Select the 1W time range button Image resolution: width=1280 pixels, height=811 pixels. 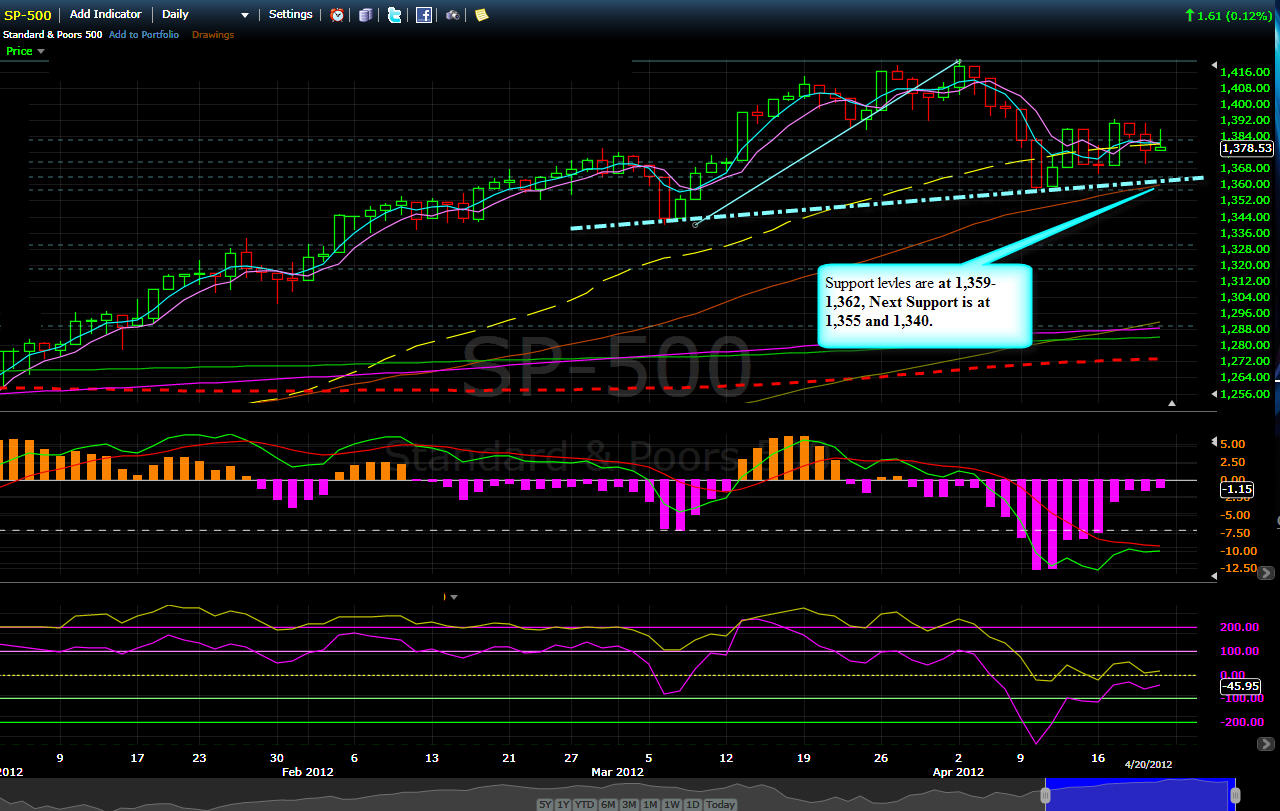[673, 804]
